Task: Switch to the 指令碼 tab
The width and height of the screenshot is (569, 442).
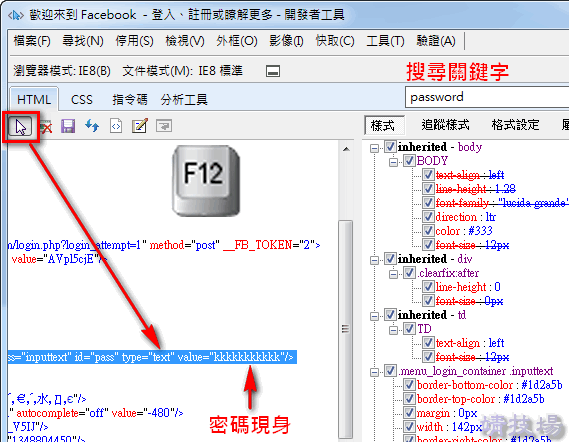Action: click(130, 99)
